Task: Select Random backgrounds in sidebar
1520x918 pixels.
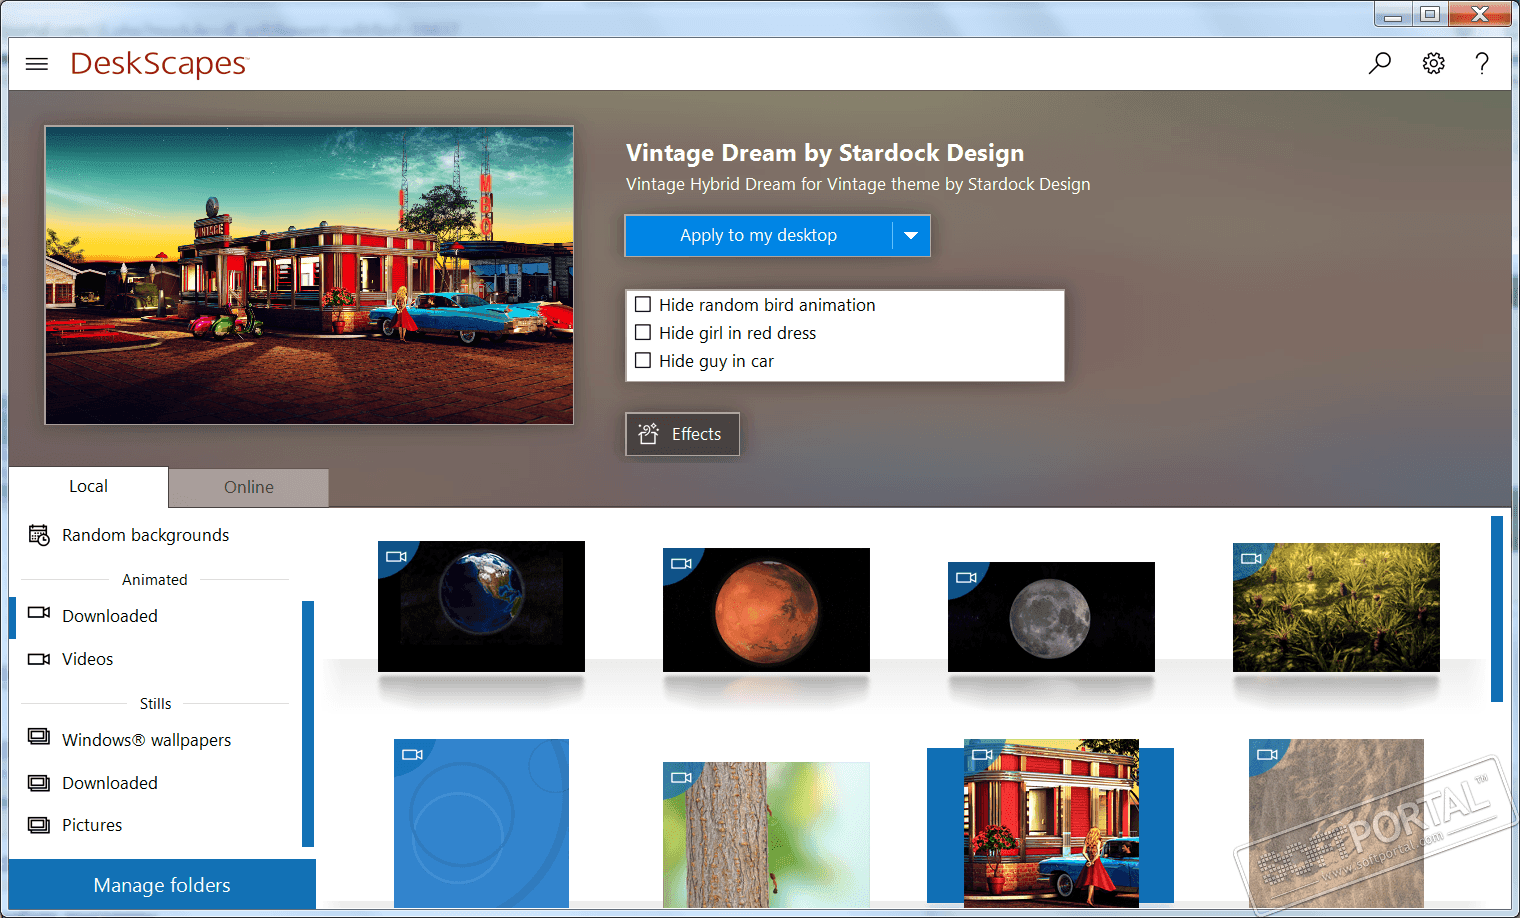Action: coord(146,535)
